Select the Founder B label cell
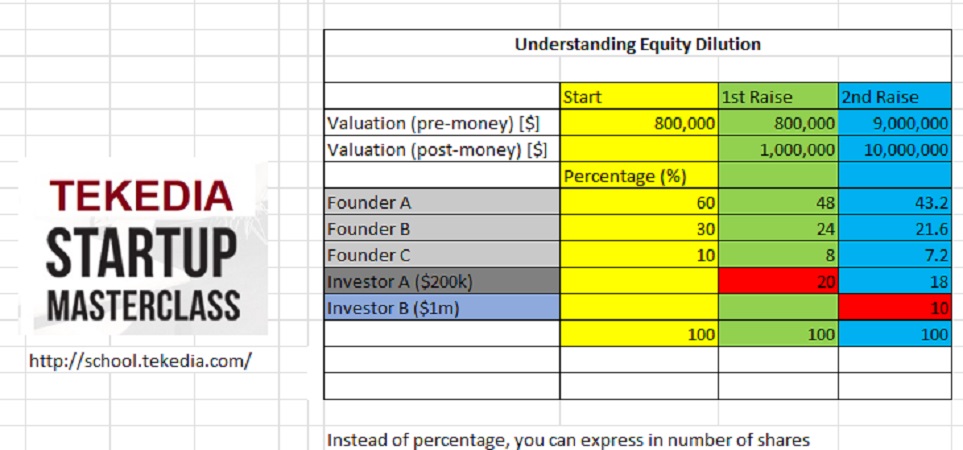Screen dimensions: 963x450 tap(441, 228)
